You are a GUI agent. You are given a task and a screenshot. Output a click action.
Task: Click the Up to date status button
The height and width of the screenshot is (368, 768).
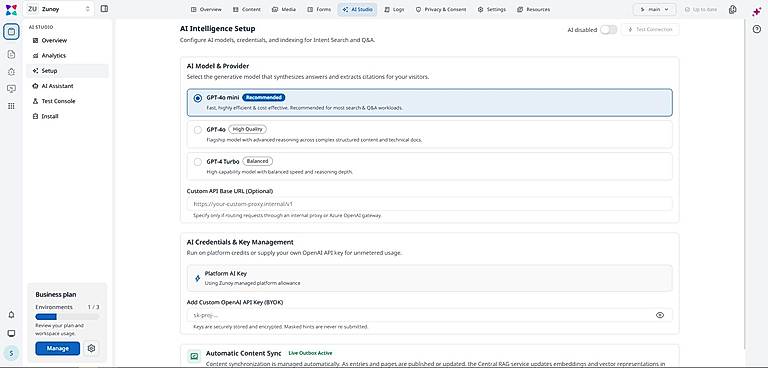click(x=701, y=9)
